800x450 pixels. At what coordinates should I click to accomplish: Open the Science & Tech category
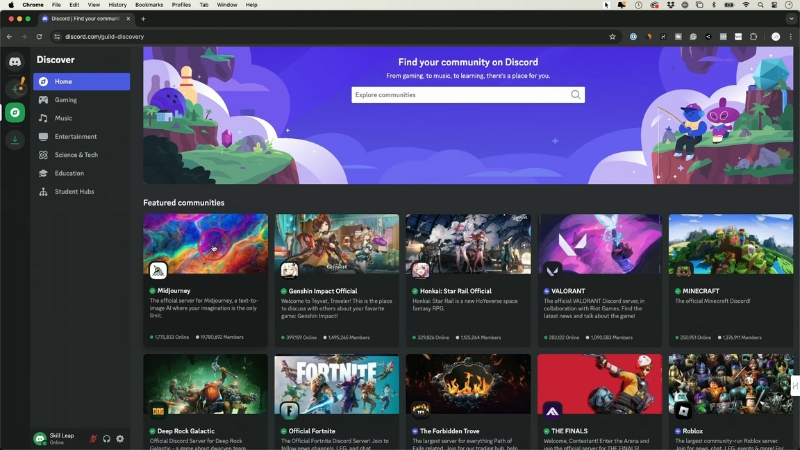76,155
